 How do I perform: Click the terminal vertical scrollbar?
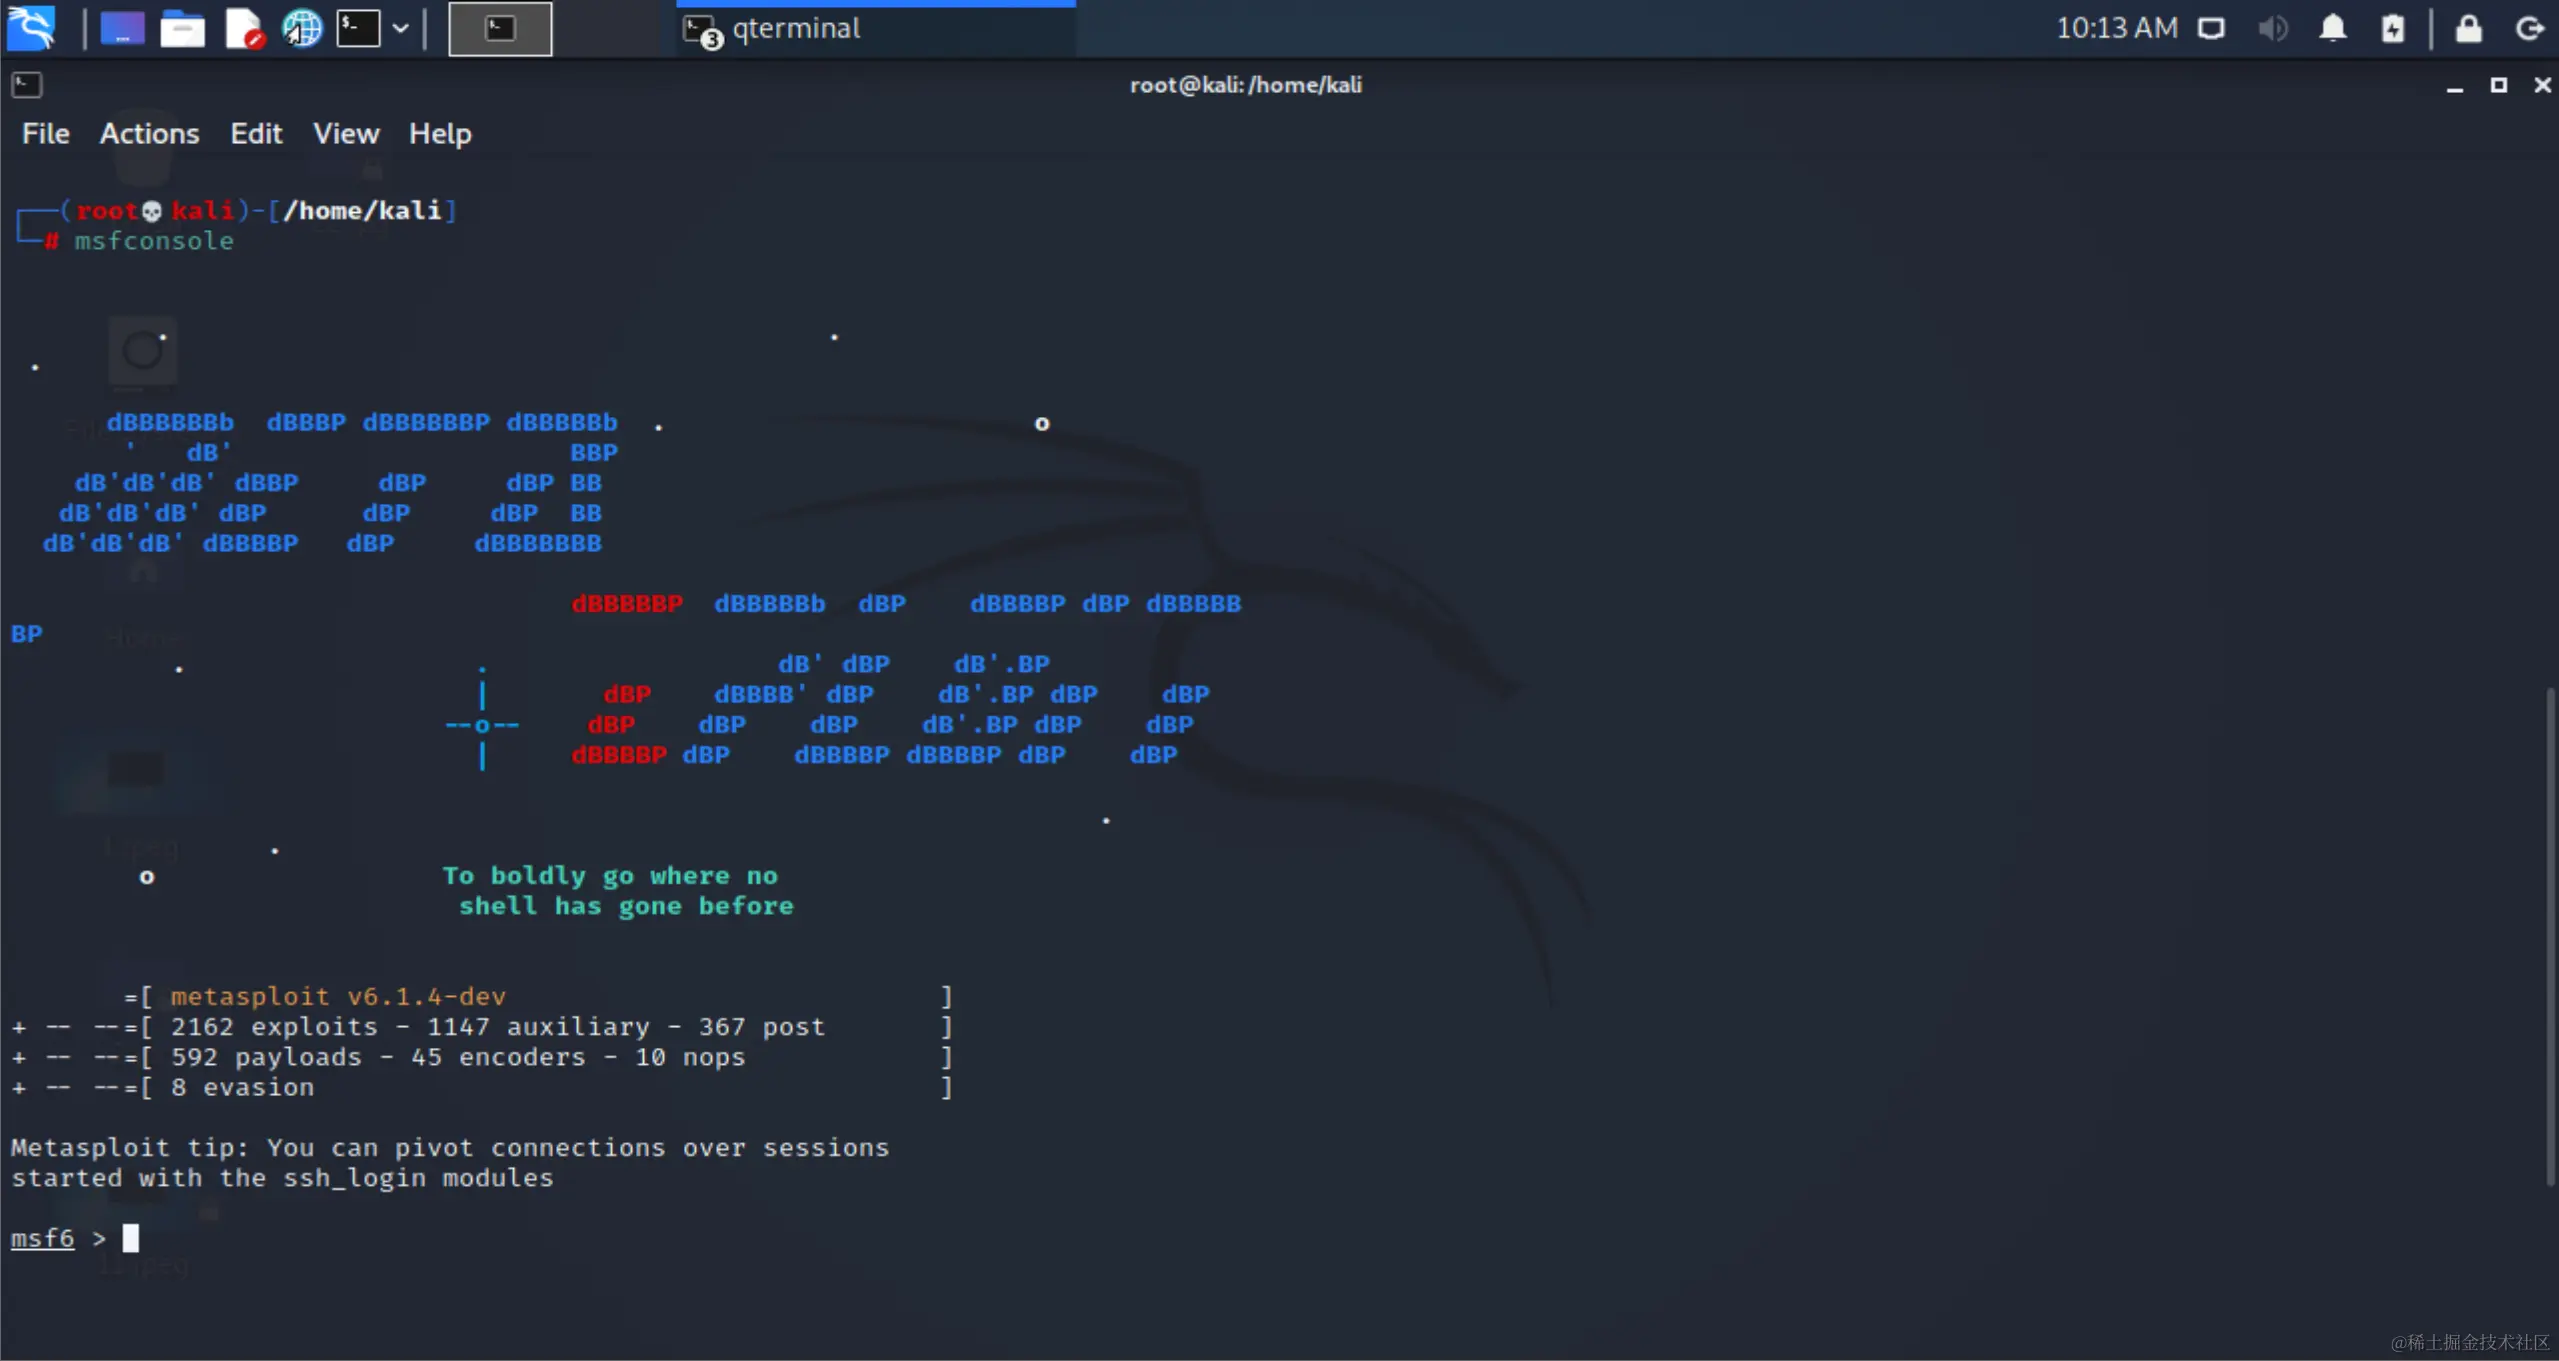[2550, 934]
